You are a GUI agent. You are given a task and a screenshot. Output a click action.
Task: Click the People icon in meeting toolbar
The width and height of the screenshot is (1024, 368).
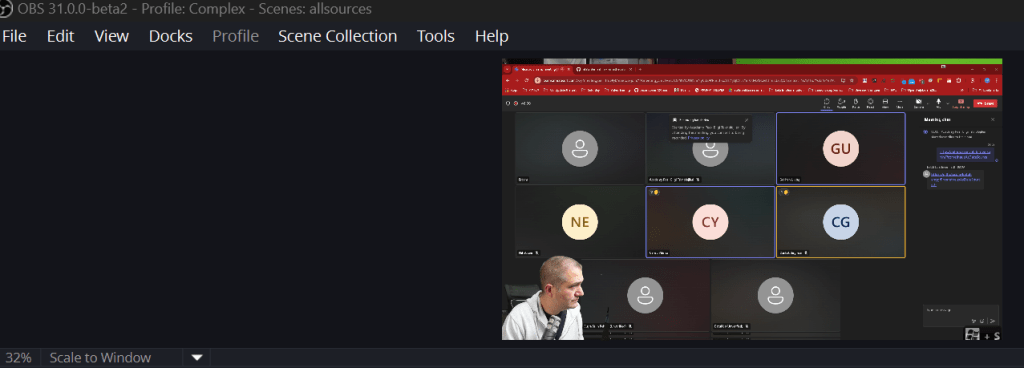point(841,103)
